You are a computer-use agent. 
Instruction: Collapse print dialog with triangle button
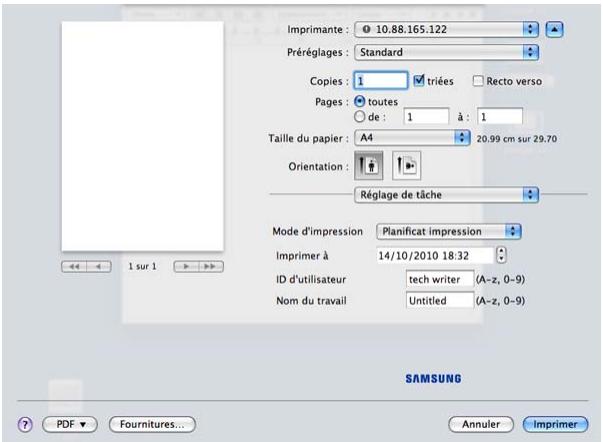pos(554,30)
